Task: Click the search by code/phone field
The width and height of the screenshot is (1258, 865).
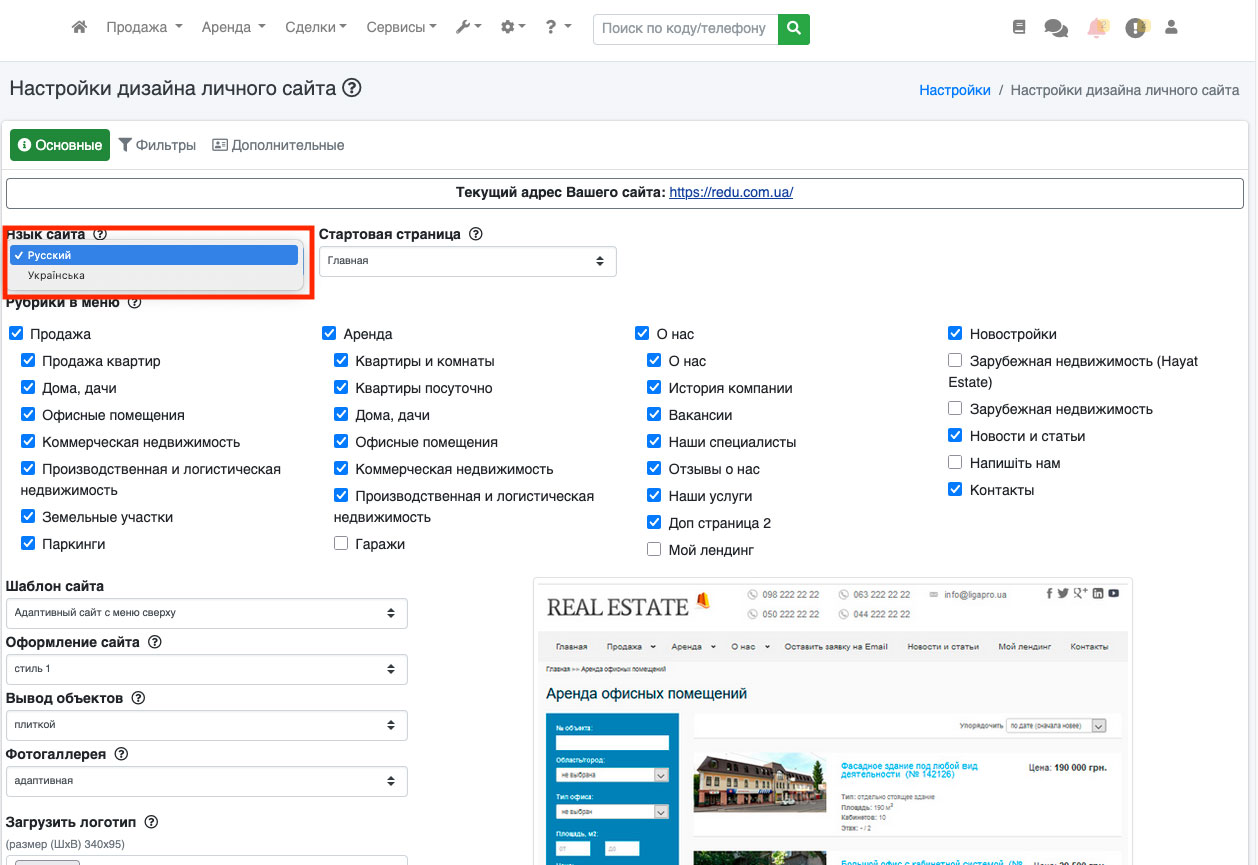Action: [685, 29]
